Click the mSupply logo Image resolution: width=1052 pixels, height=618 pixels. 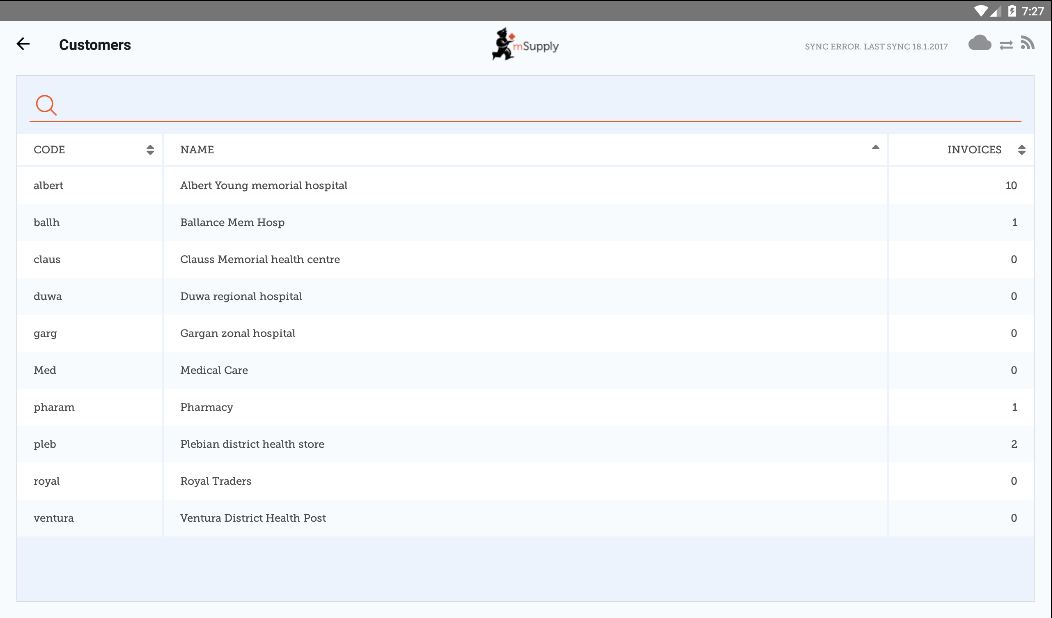[525, 44]
